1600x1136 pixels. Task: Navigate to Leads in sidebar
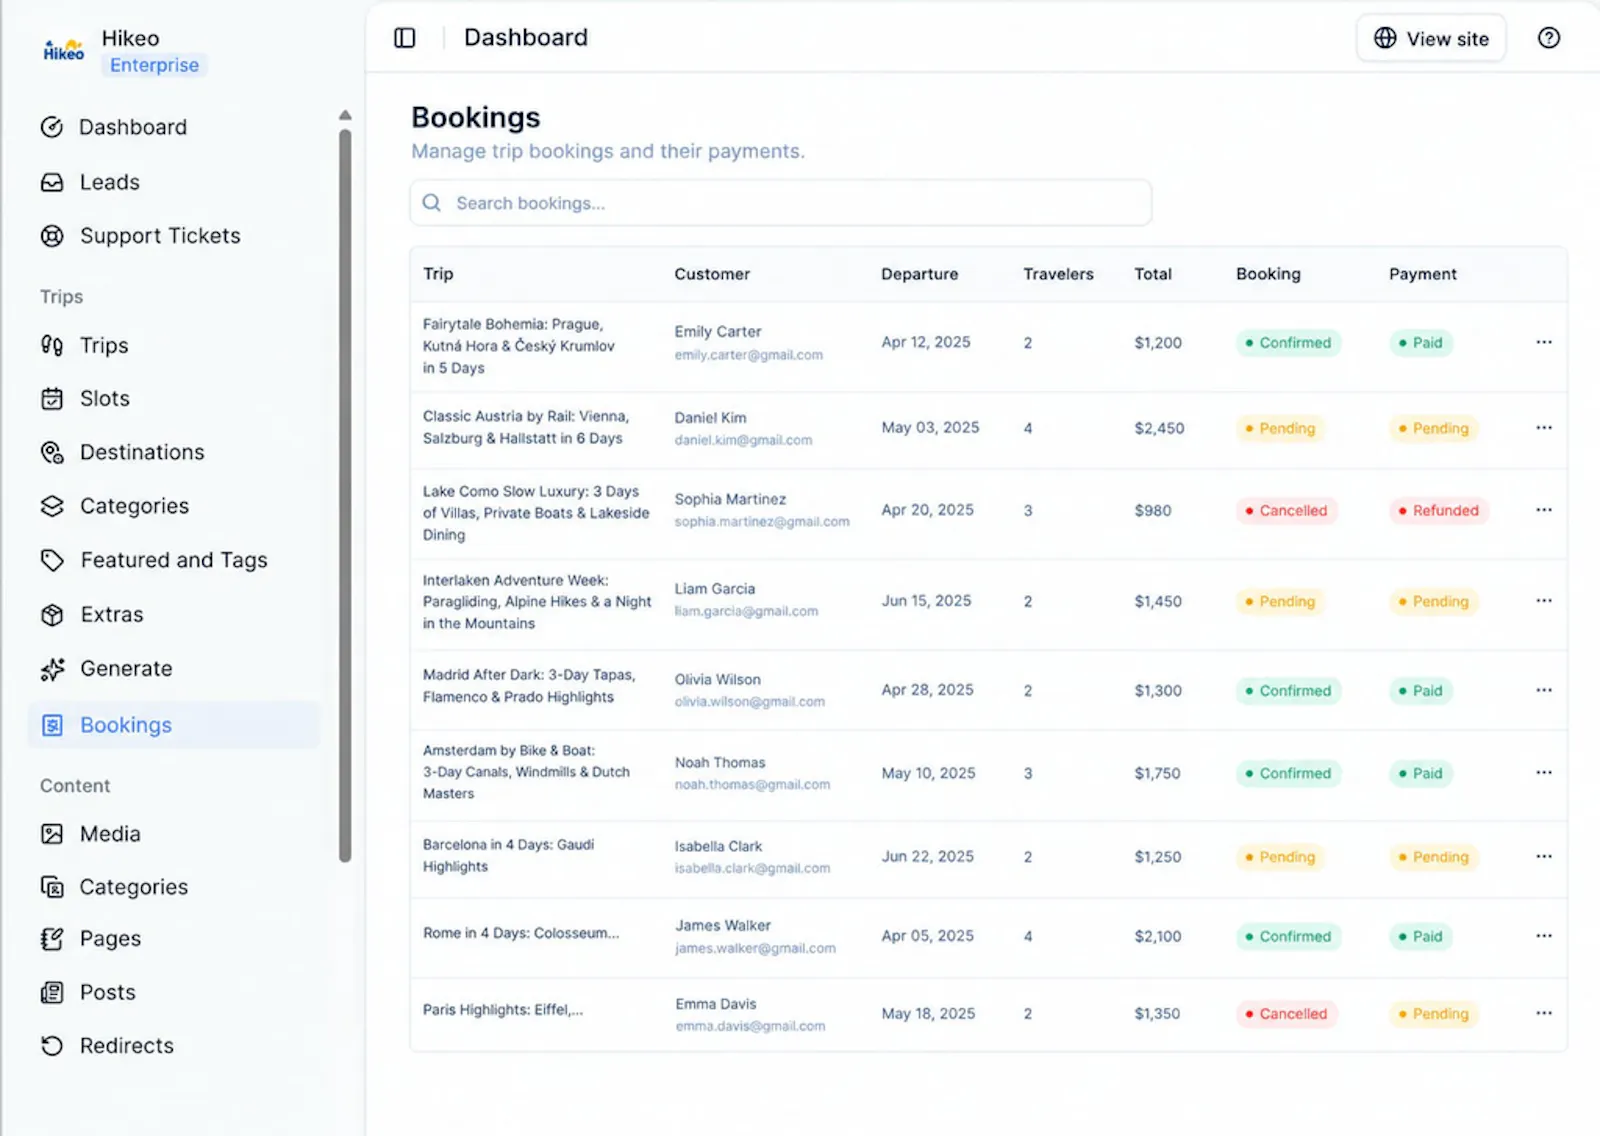coord(91,182)
